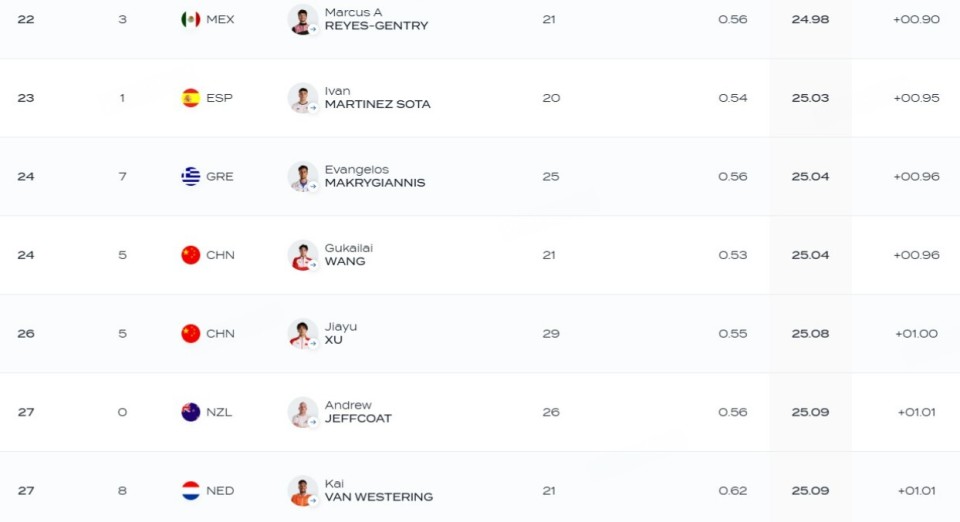The width and height of the screenshot is (960, 522).
Task: Click Netherlands flag icon beside NED
Action: 191,490
